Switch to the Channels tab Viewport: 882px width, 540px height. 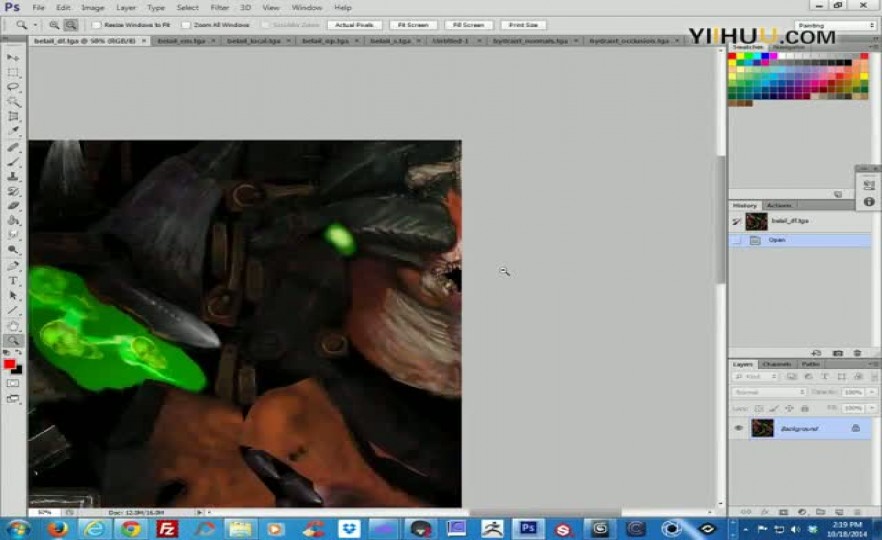click(777, 364)
